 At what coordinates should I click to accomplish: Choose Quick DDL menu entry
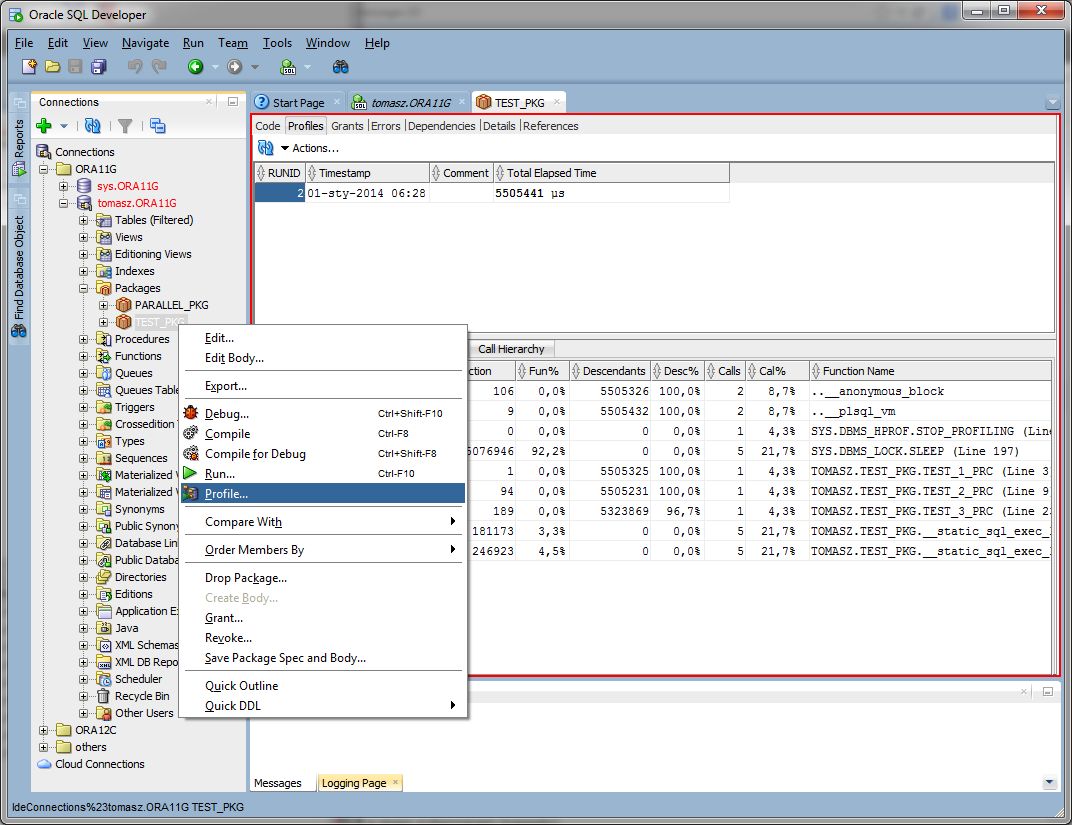point(323,705)
